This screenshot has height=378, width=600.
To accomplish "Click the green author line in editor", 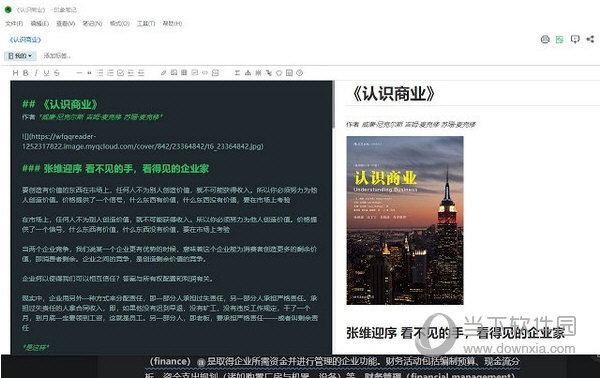I will [x=92, y=117].
